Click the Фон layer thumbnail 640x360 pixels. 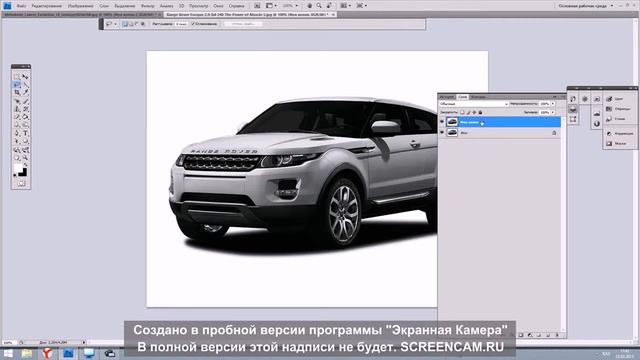[452, 132]
